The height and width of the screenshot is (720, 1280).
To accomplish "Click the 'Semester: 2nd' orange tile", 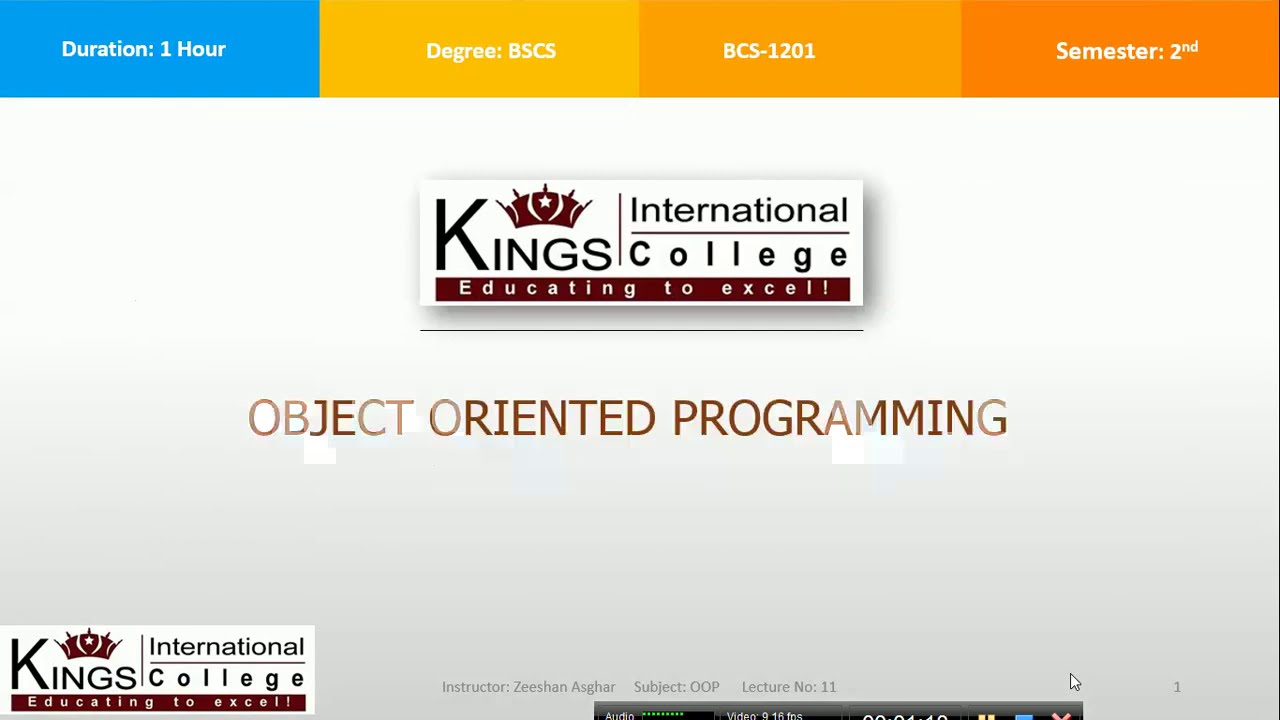I will click(x=1120, y=49).
